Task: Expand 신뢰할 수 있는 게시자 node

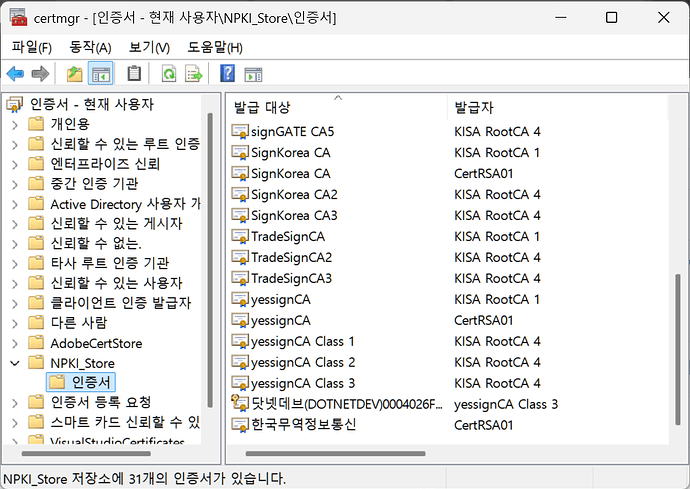Action: (15, 224)
